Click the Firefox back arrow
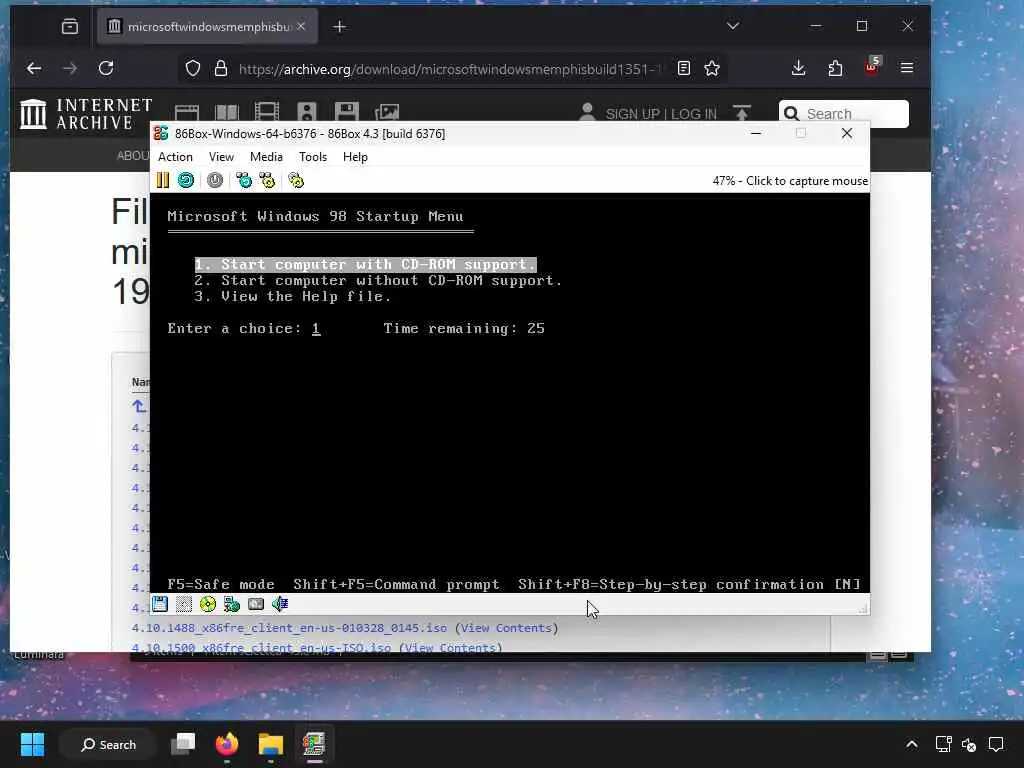 (x=34, y=68)
